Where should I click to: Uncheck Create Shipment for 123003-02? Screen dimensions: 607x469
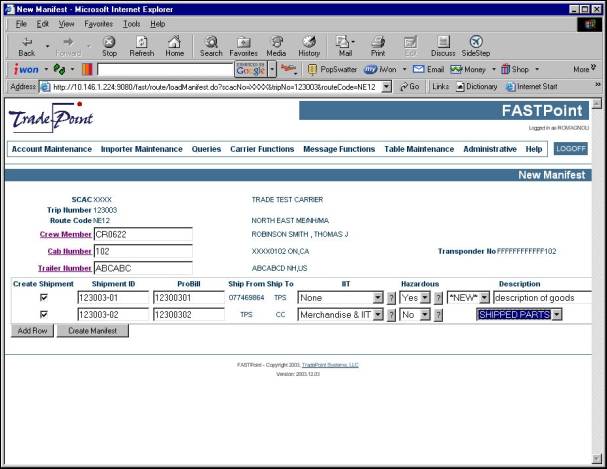(44, 314)
